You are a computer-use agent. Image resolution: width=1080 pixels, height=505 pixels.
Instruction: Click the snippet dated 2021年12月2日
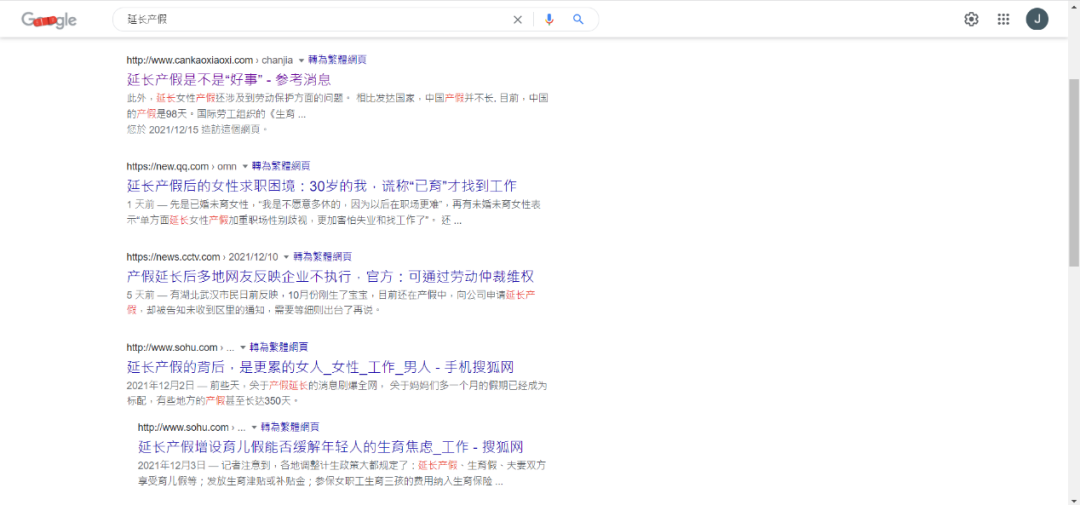(338, 393)
